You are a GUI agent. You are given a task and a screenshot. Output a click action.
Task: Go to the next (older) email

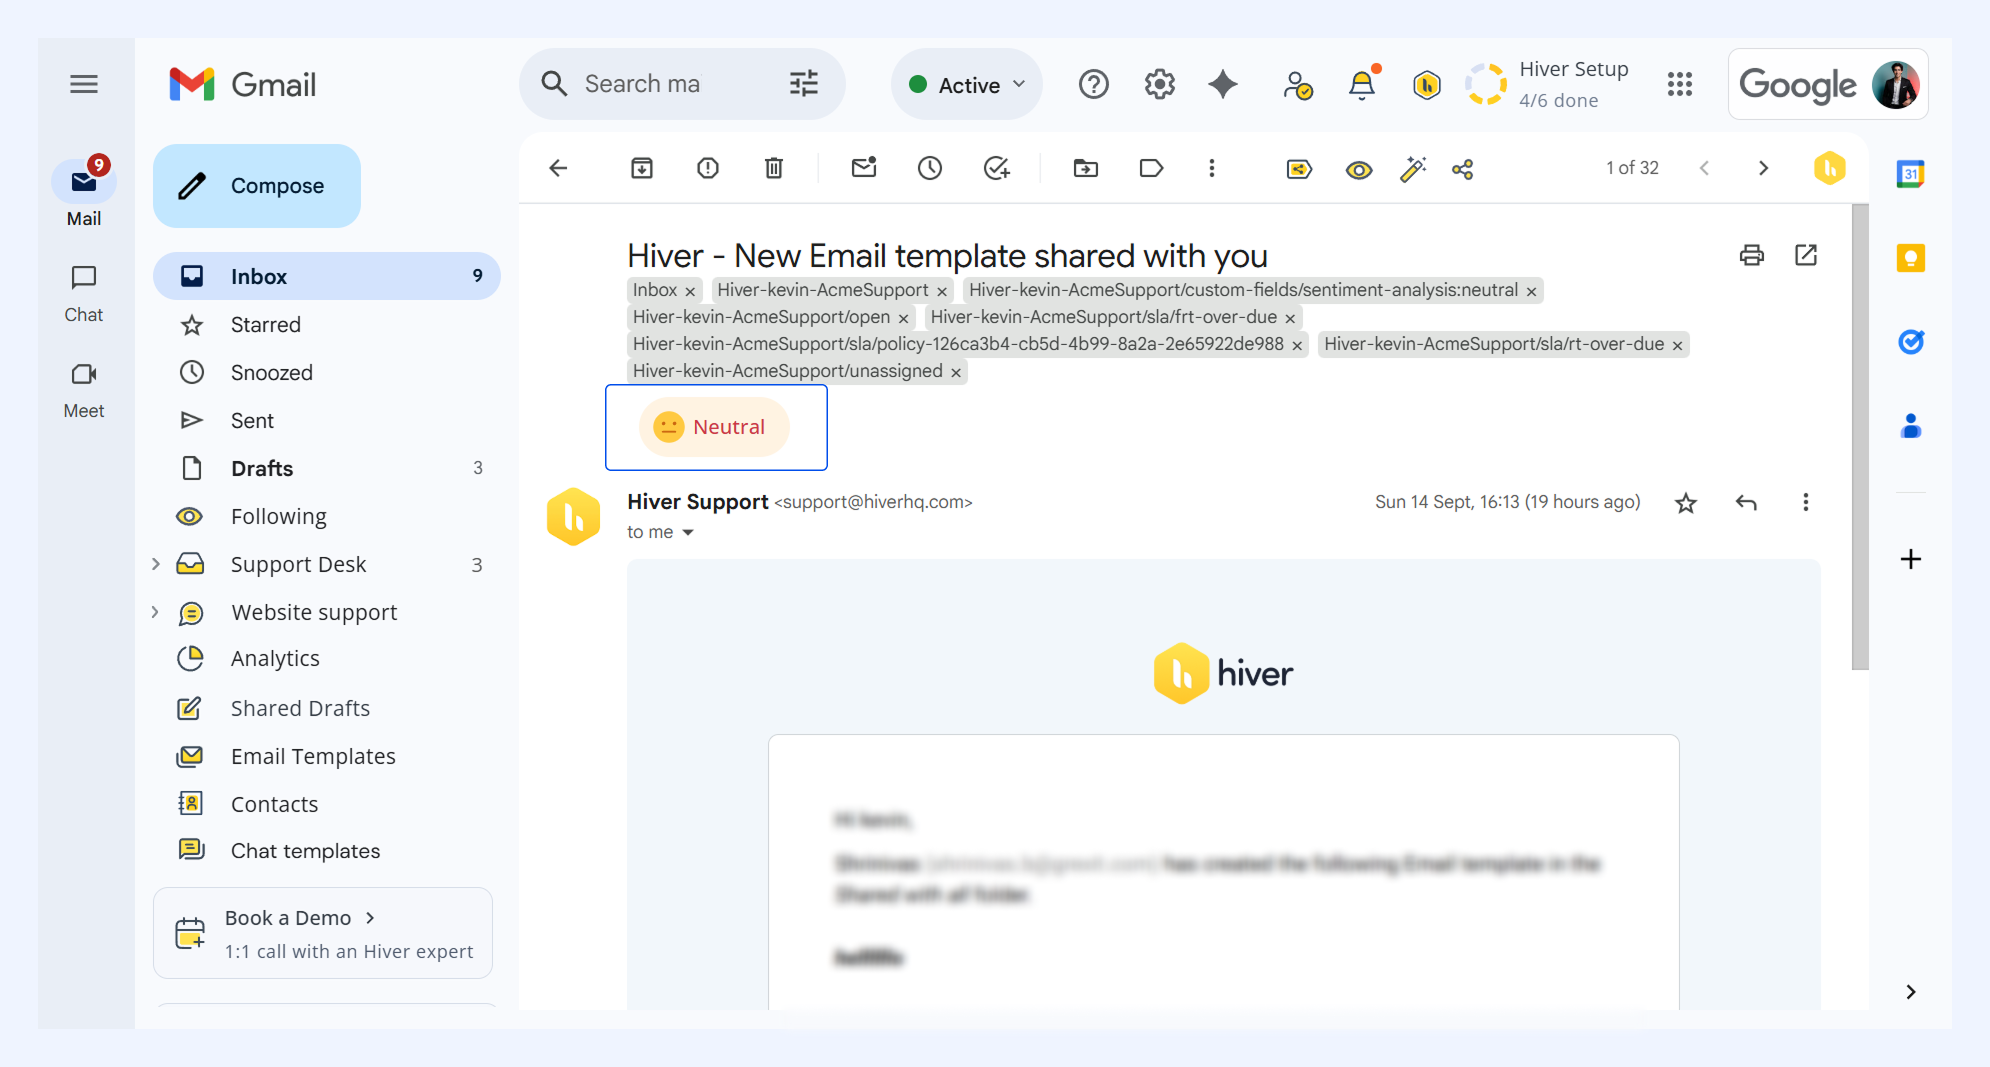click(x=1764, y=168)
